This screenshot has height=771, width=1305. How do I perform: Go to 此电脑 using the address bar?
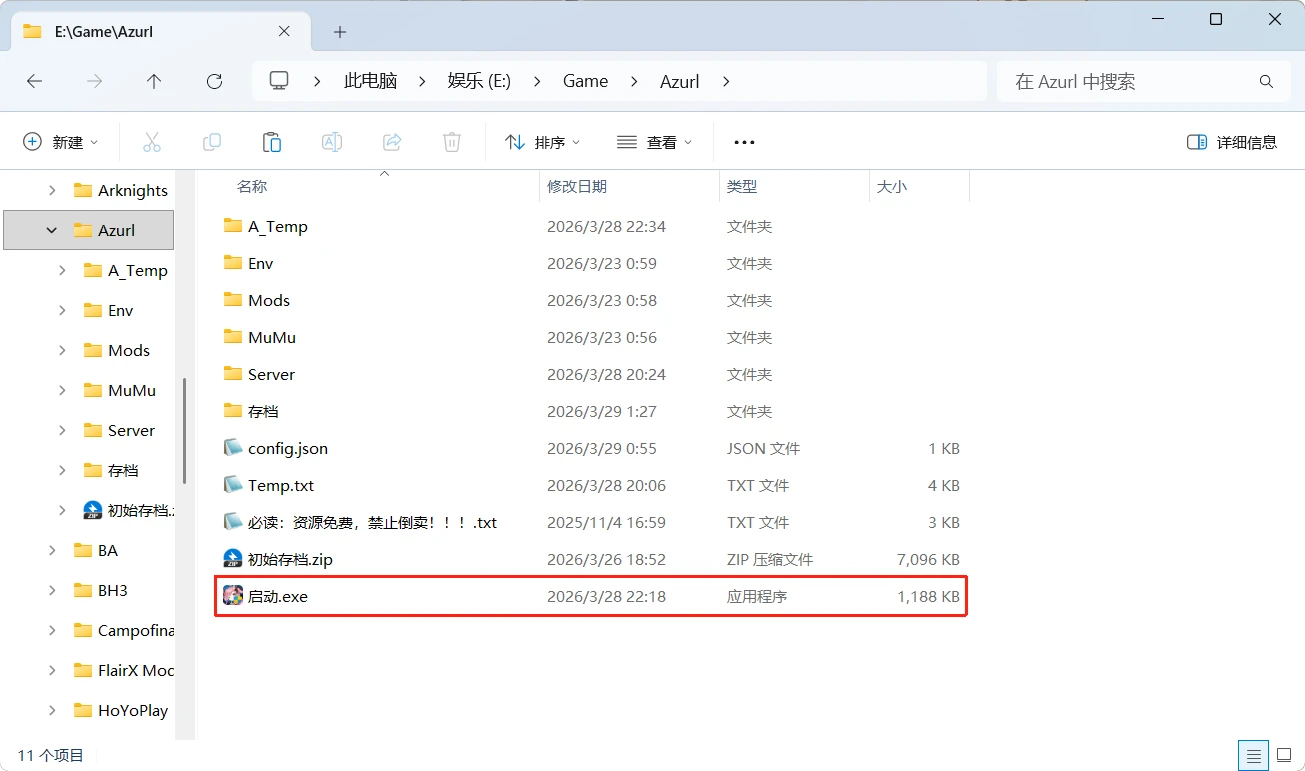coord(370,81)
